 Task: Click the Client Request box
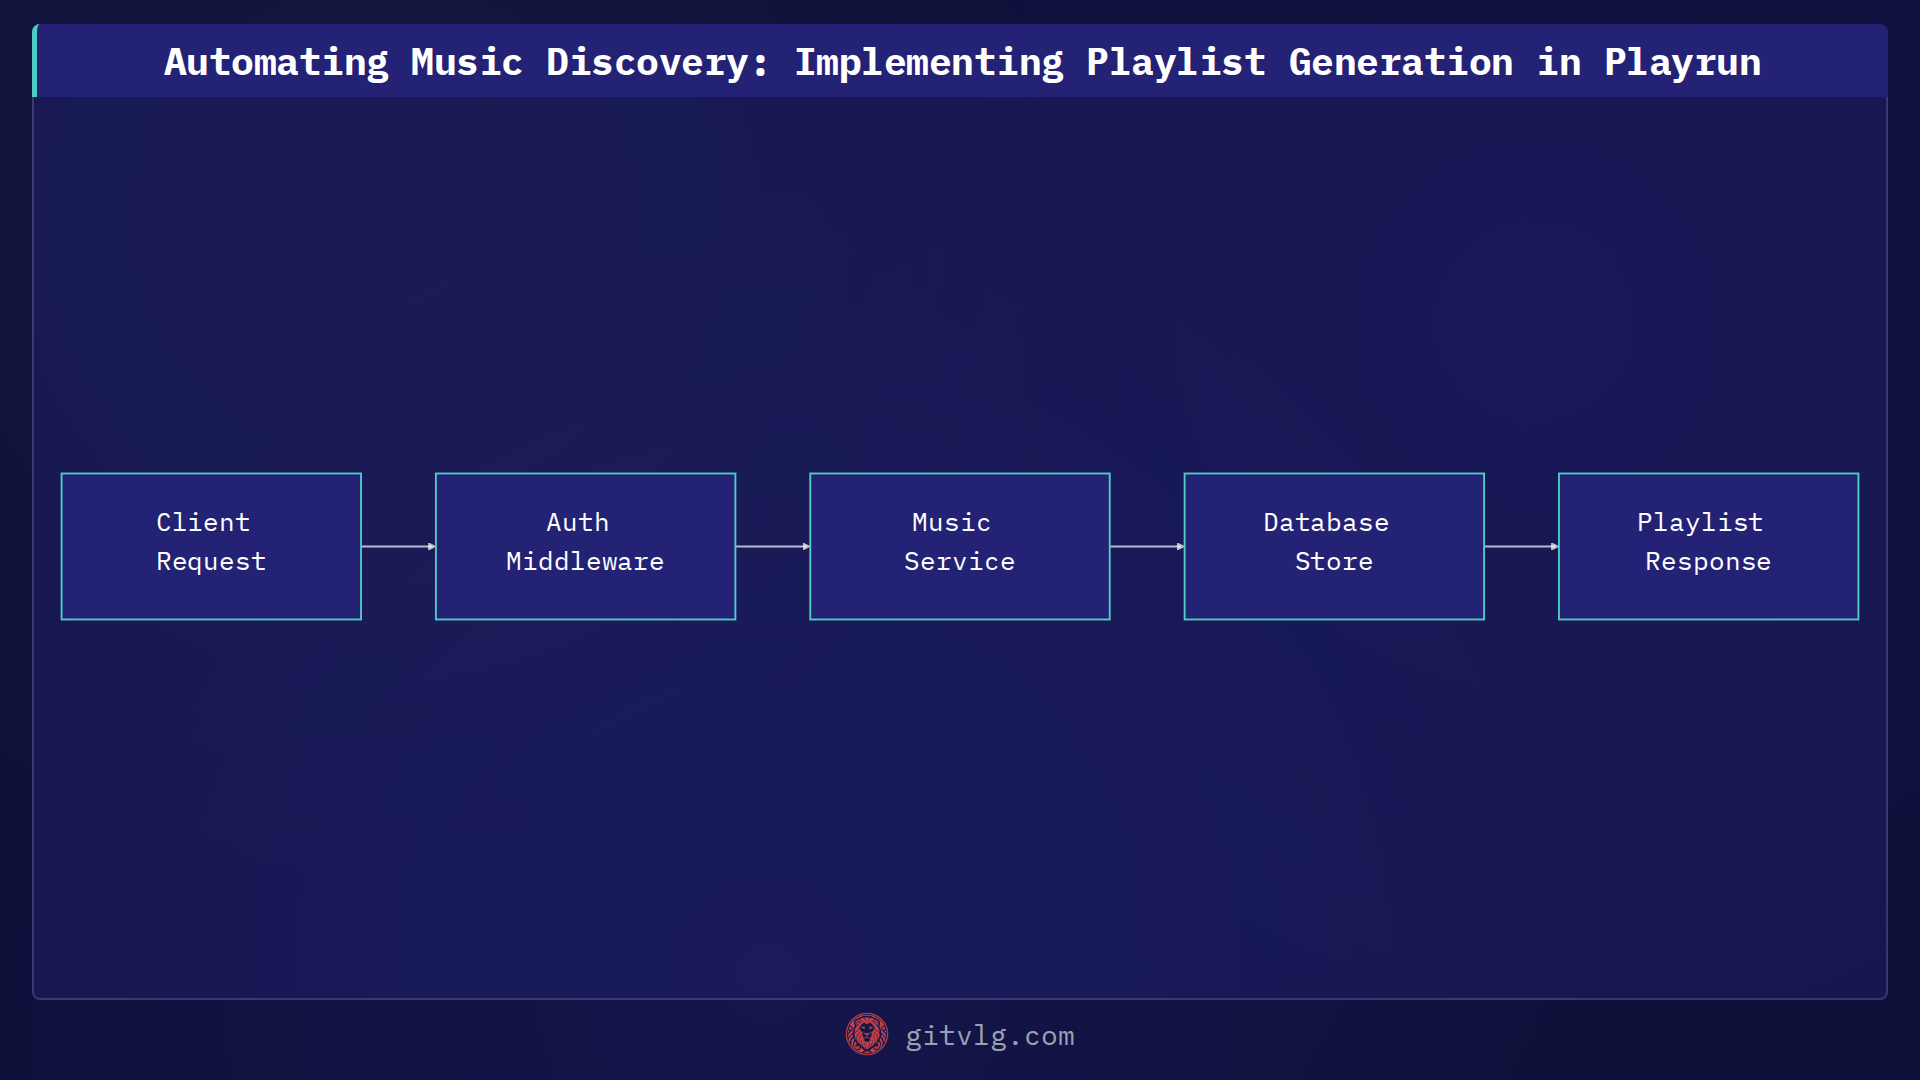point(211,546)
